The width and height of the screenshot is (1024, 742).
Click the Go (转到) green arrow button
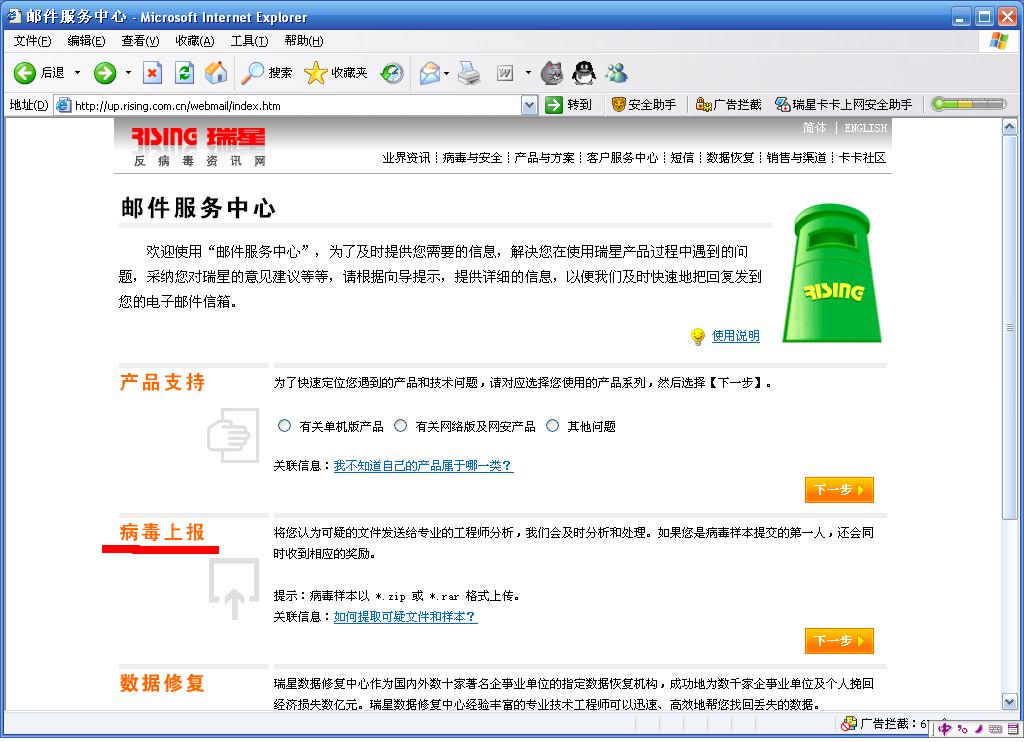coord(568,105)
